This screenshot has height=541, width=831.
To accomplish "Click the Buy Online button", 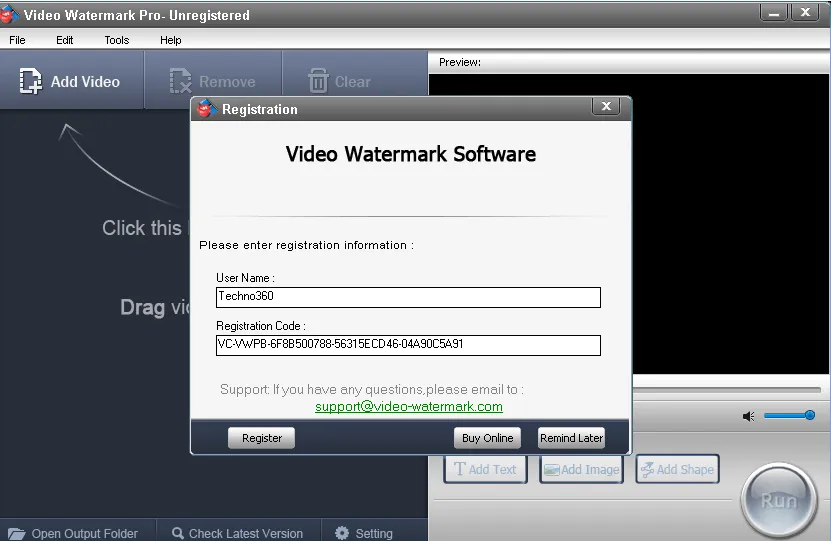I will point(487,438).
